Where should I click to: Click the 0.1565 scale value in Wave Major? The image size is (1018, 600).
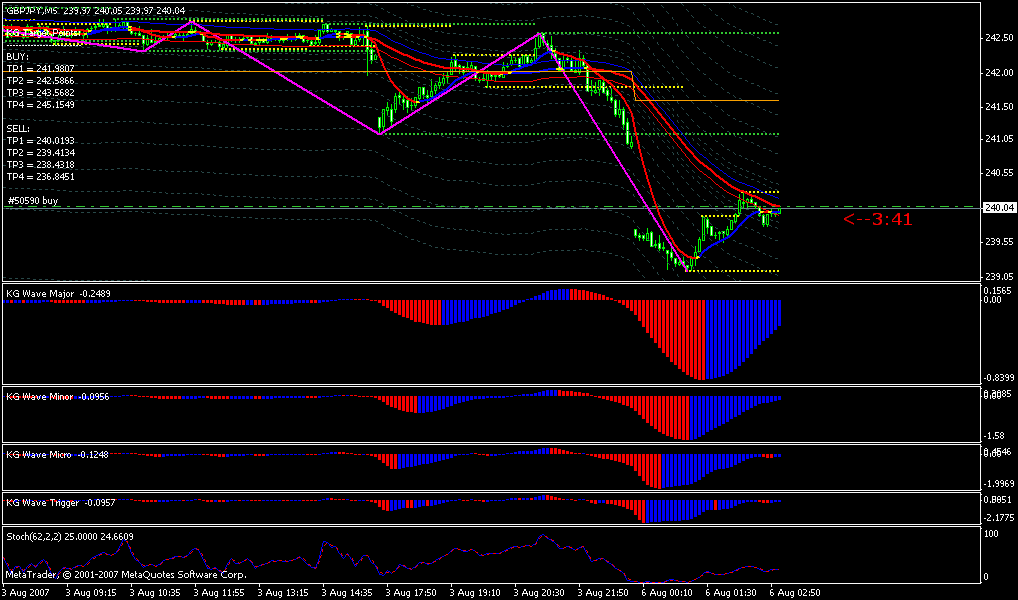[997, 291]
